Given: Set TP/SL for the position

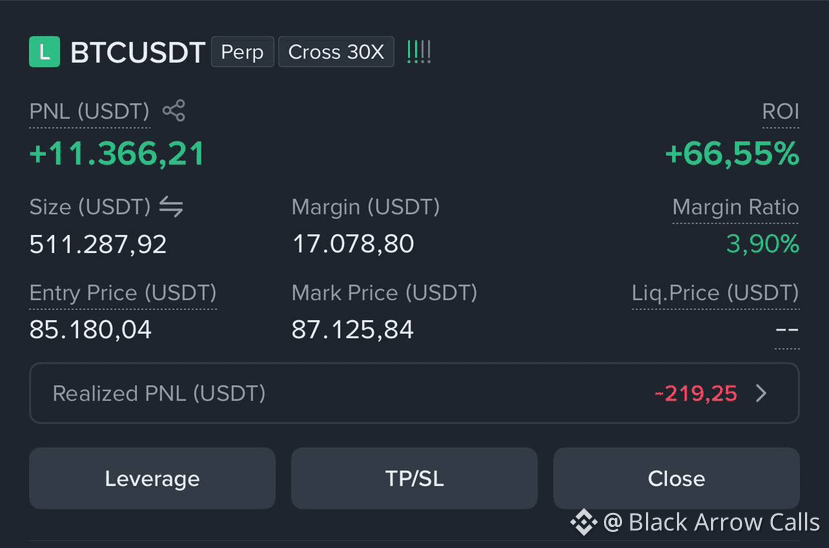Looking at the screenshot, I should coord(414,478).
